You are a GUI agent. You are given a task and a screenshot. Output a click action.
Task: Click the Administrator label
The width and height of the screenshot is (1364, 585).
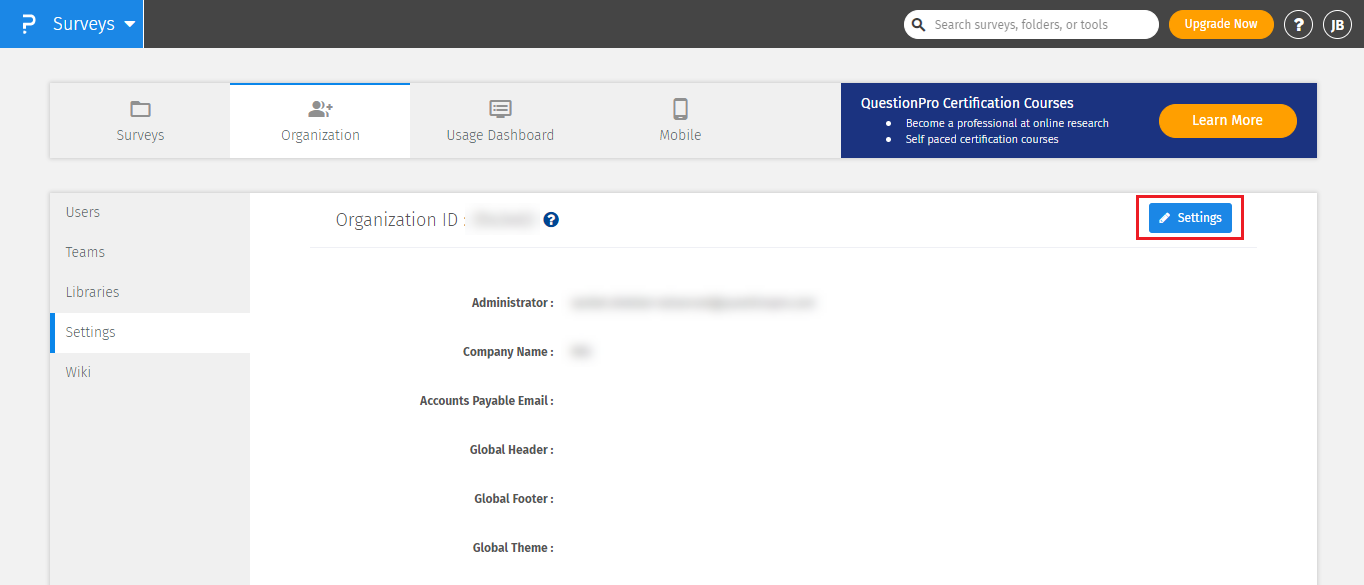512,302
